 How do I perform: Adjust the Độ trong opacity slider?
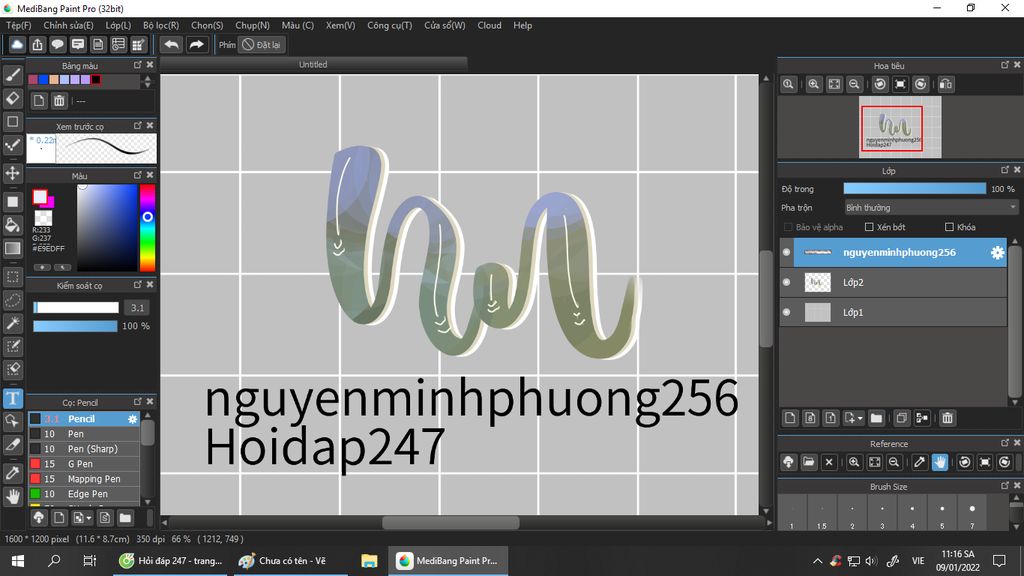coord(914,189)
